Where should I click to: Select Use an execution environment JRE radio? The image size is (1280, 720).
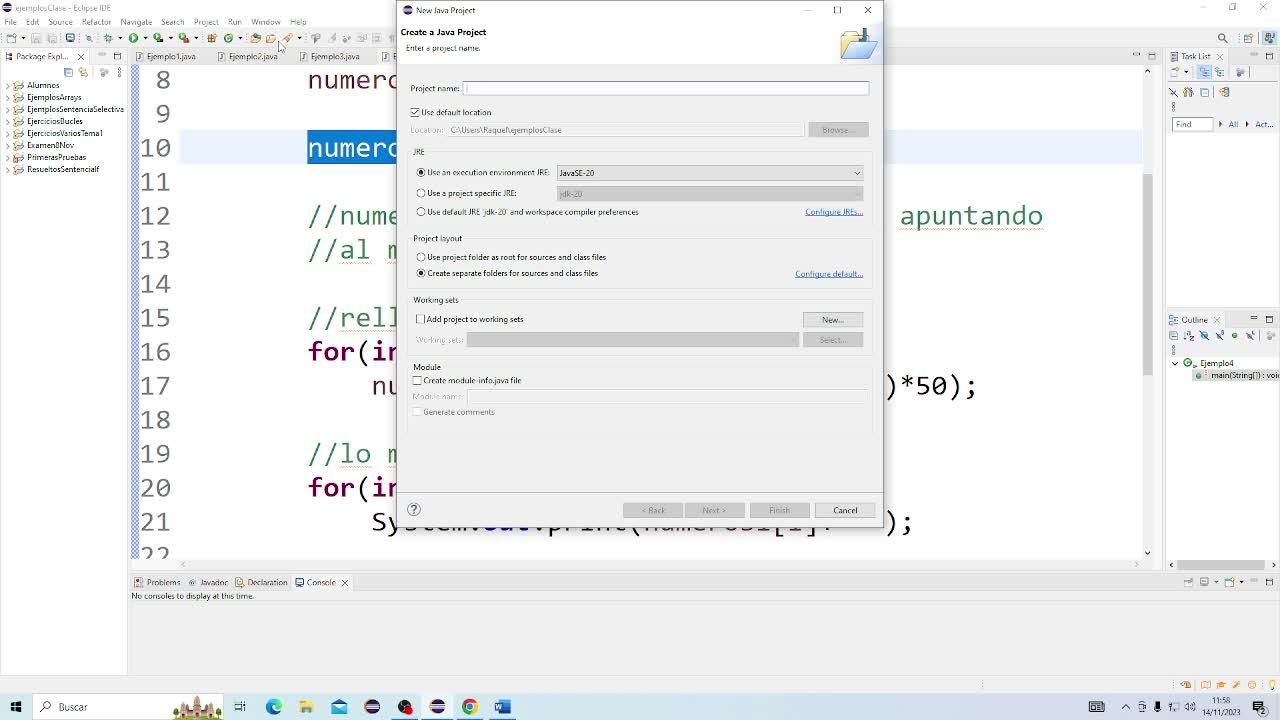[421, 173]
